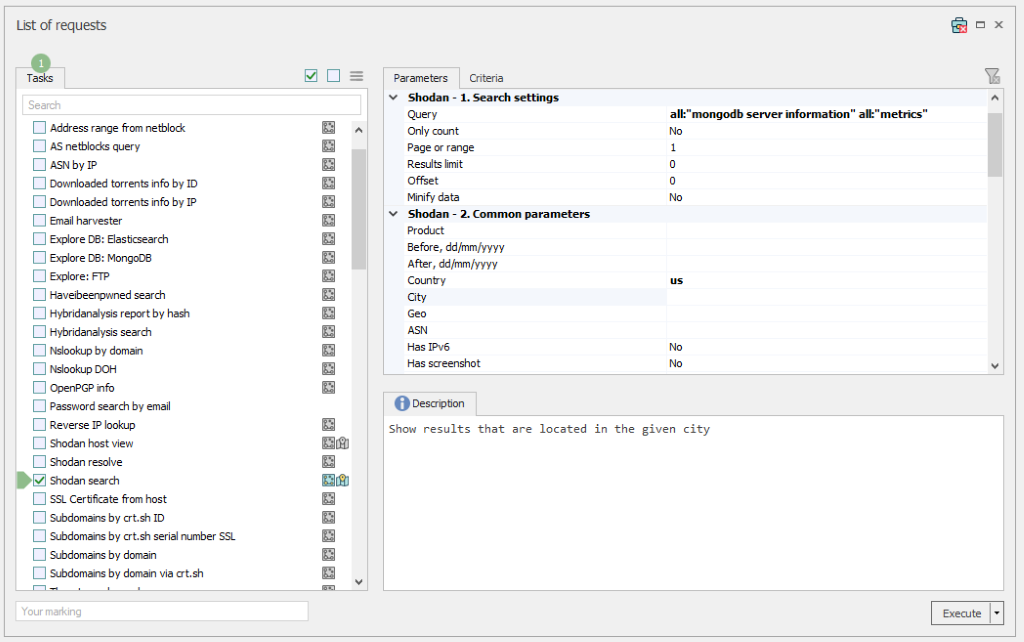
Task: Click the icon next to Reverse IP lookup
Action: pyautogui.click(x=328, y=425)
